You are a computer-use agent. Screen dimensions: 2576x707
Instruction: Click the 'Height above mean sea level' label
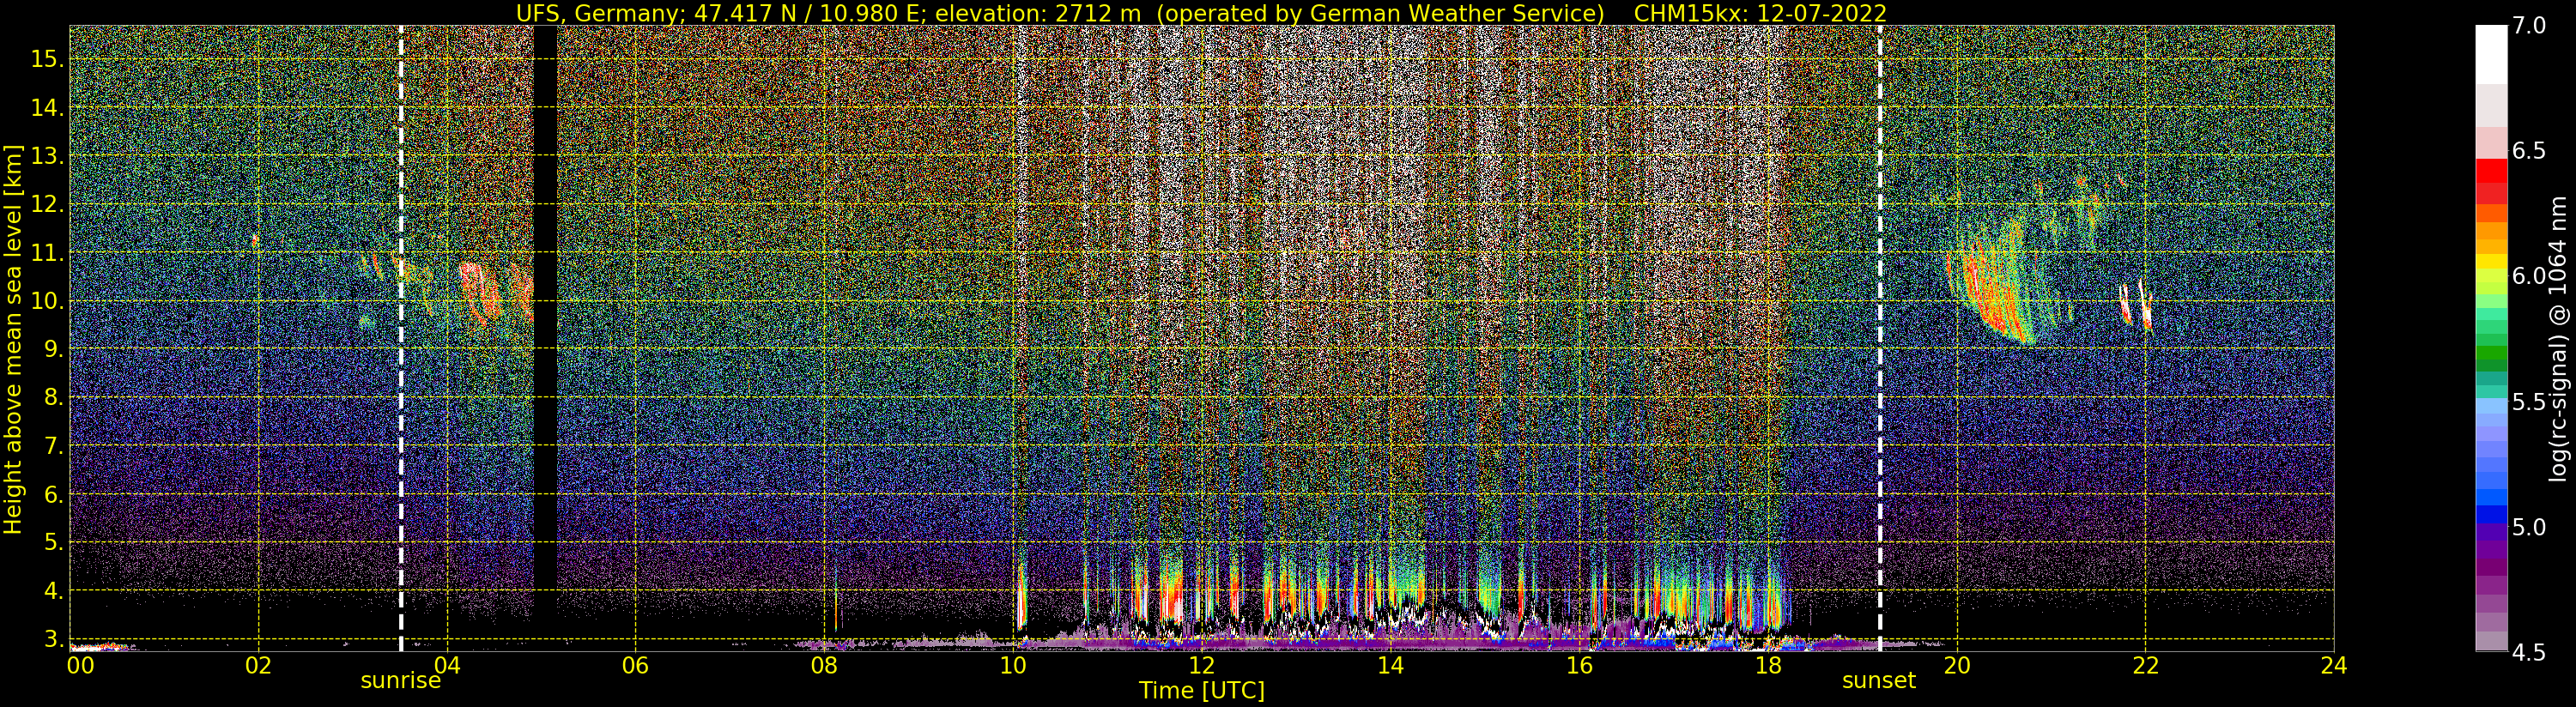point(14,340)
